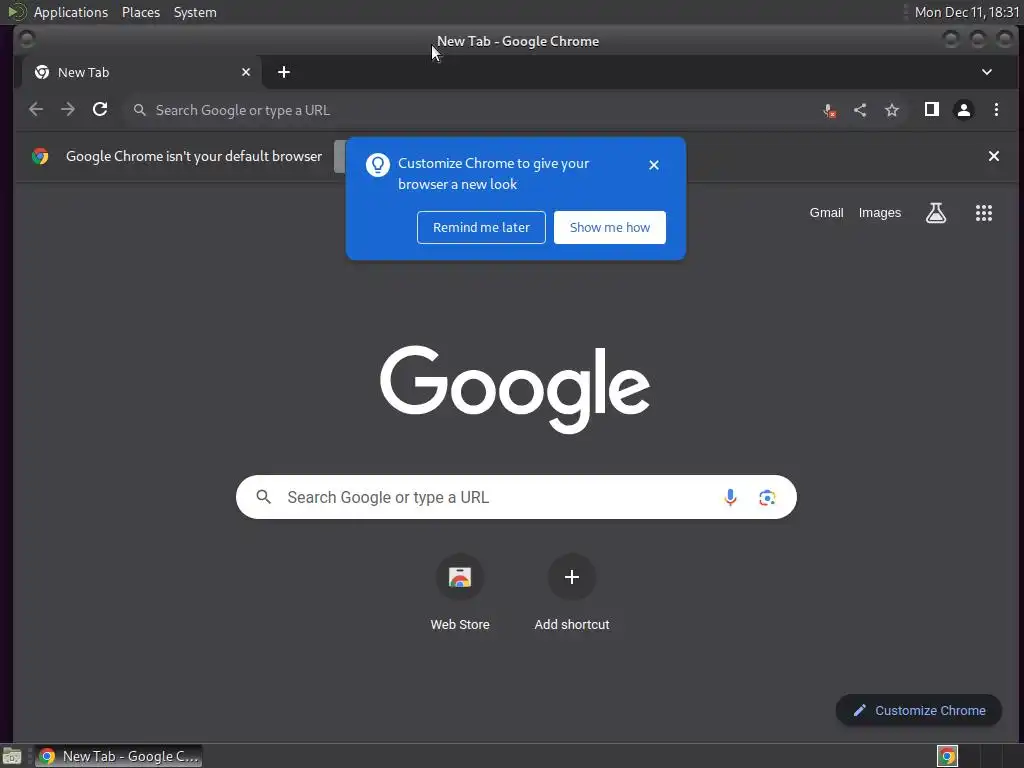Image resolution: width=1024 pixels, height=768 pixels.
Task: Close the New Tab tab
Action: [246, 72]
